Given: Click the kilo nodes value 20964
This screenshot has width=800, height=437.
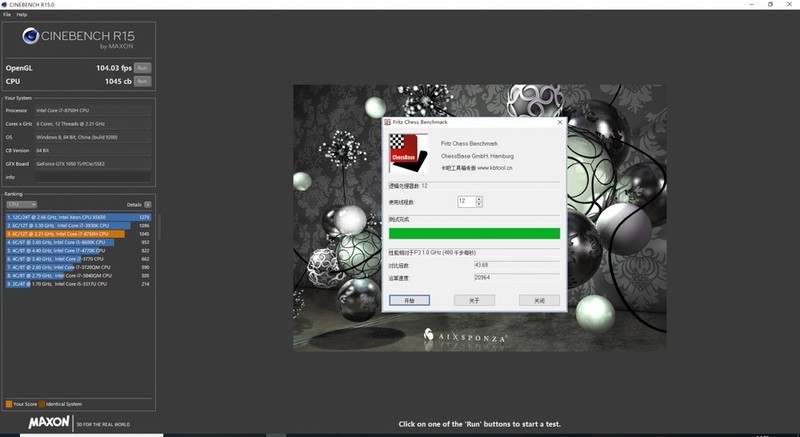Looking at the screenshot, I should [517, 278].
